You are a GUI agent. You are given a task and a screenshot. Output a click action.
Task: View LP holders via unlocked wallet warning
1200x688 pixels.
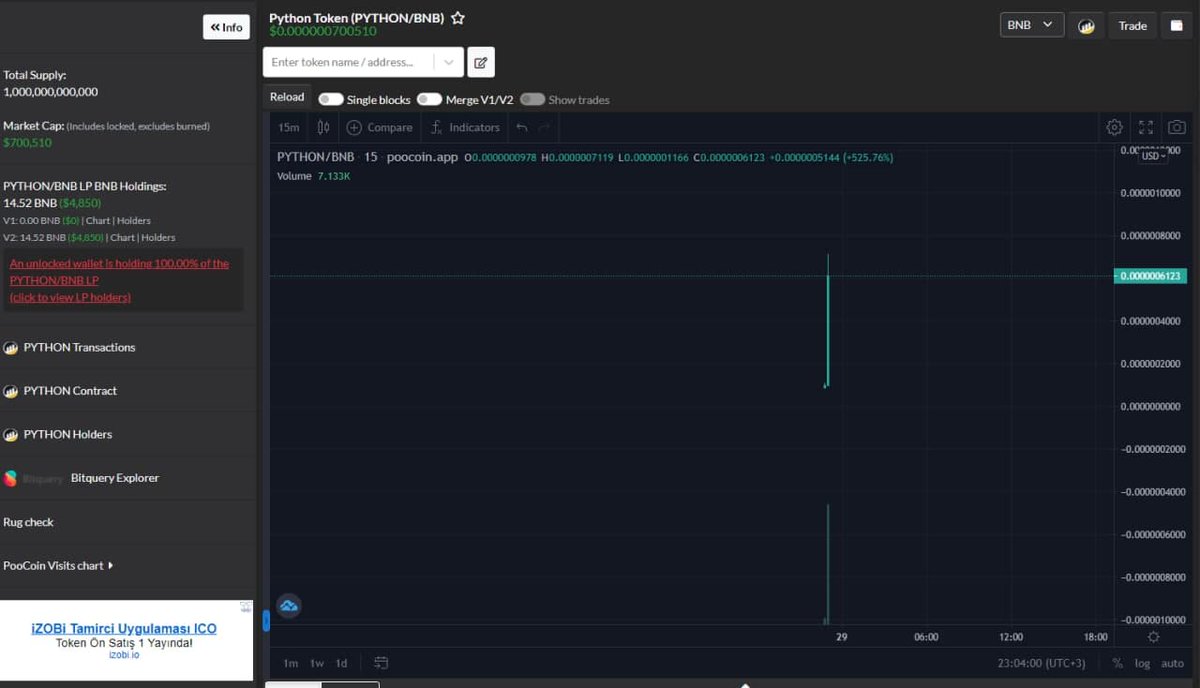[120, 280]
